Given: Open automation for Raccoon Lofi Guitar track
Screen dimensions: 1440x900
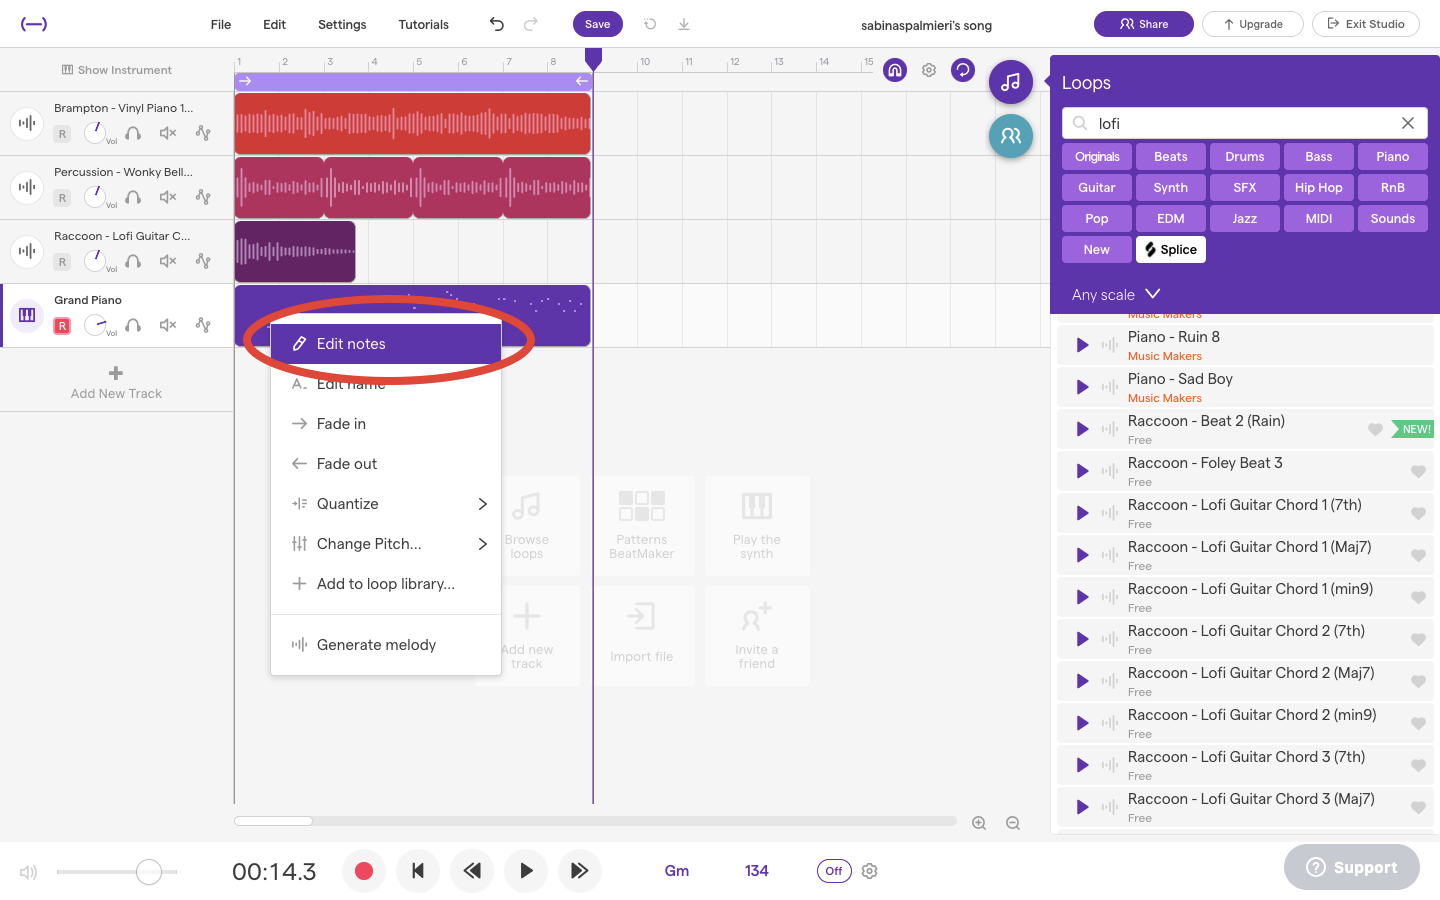Looking at the screenshot, I should point(203,261).
